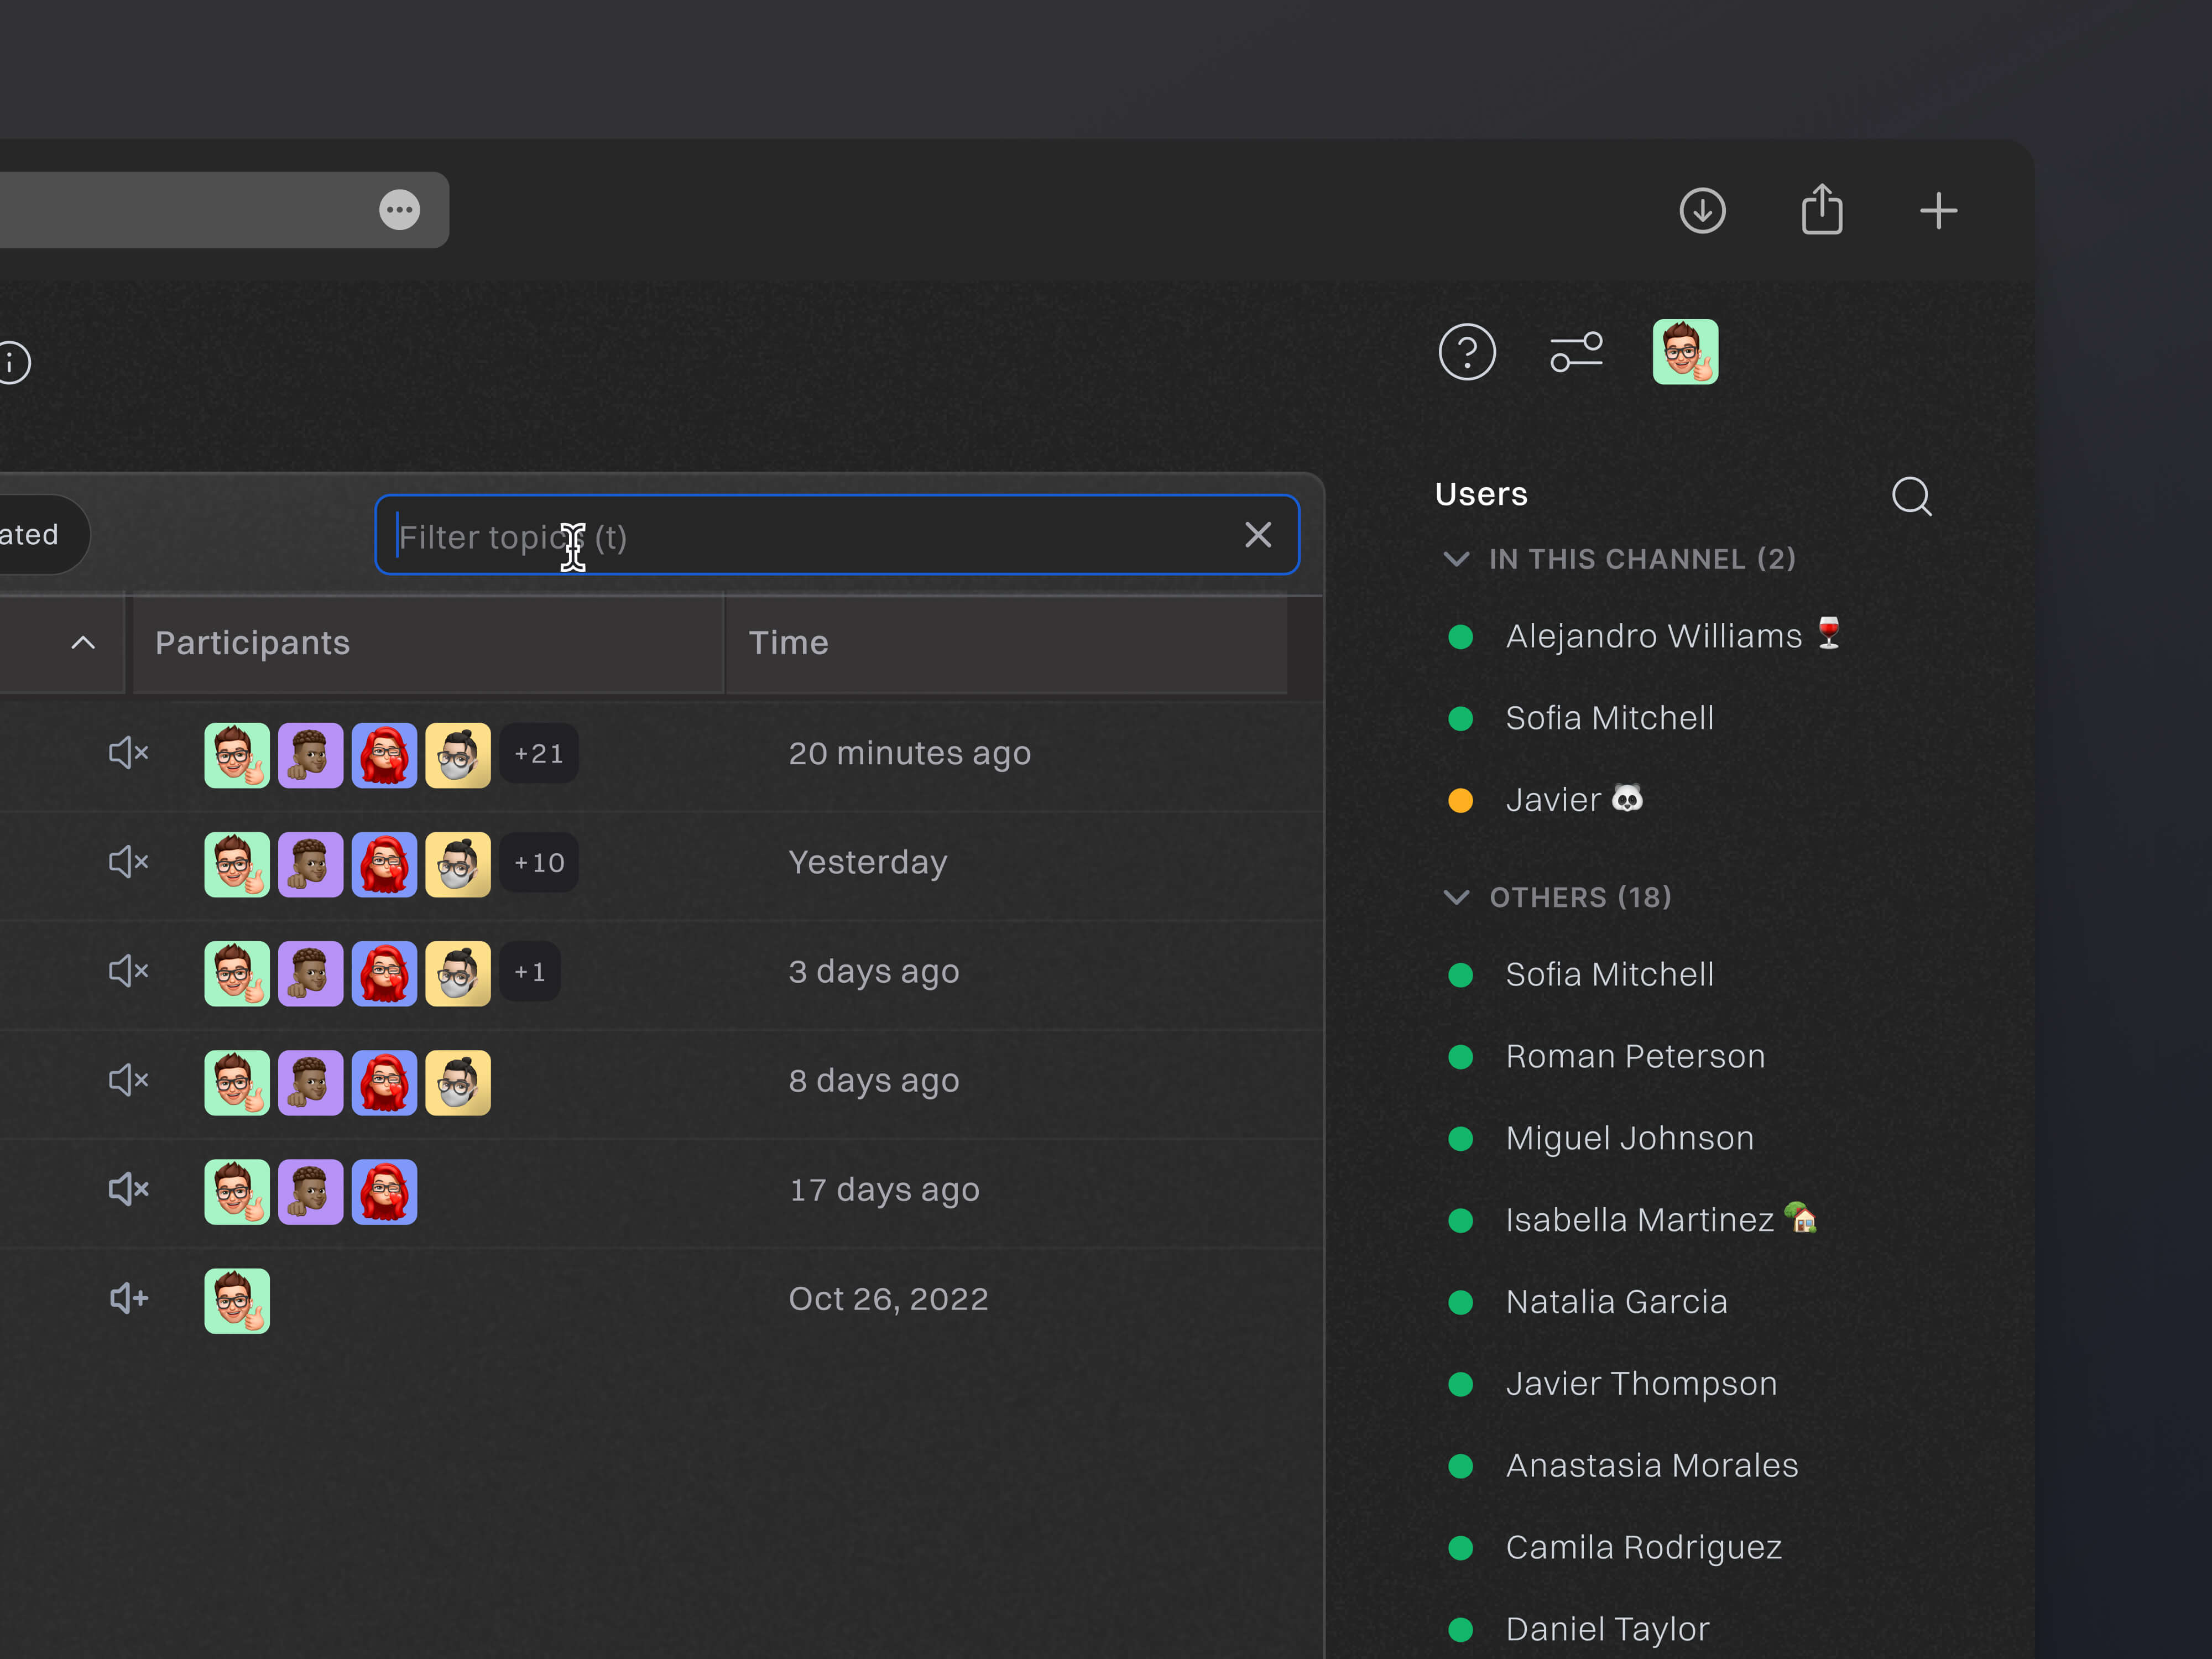2212x1659 pixels.
Task: Click the share icon in toolbar
Action: (1821, 210)
